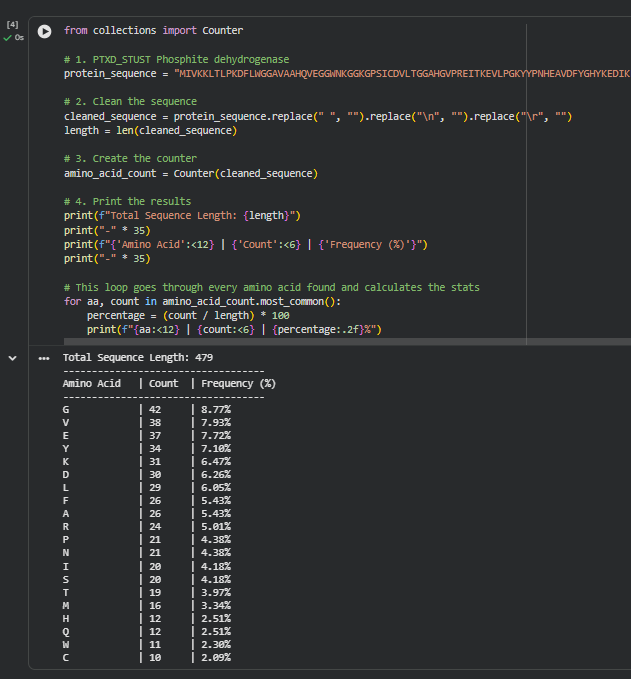Click the 2.09% frequency for C

(216, 657)
